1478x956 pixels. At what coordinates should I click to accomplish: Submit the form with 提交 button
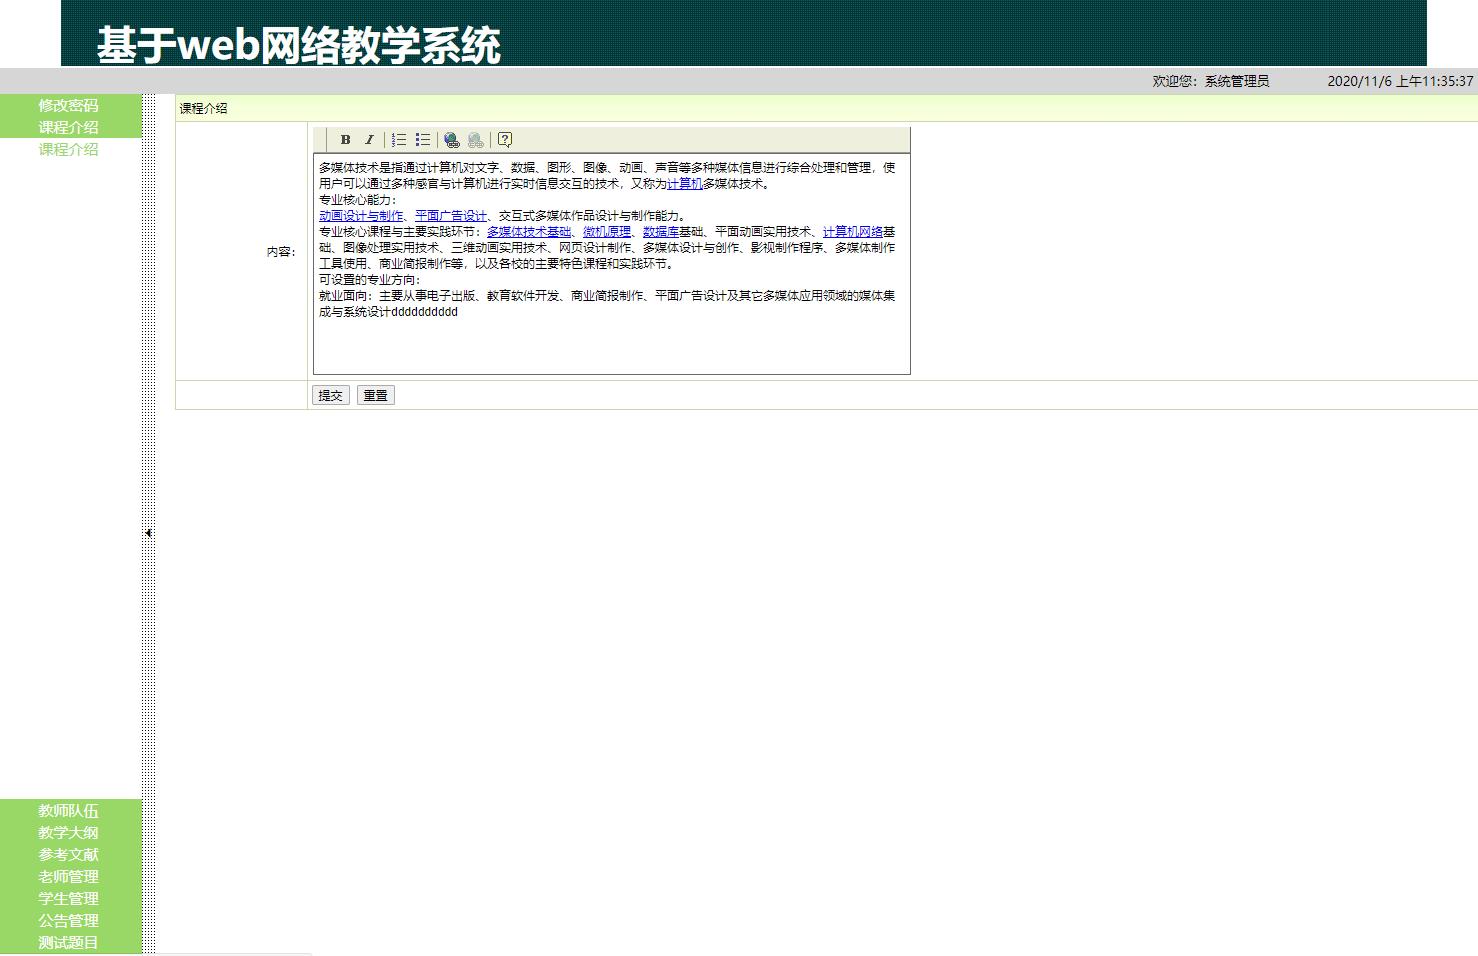(330, 395)
